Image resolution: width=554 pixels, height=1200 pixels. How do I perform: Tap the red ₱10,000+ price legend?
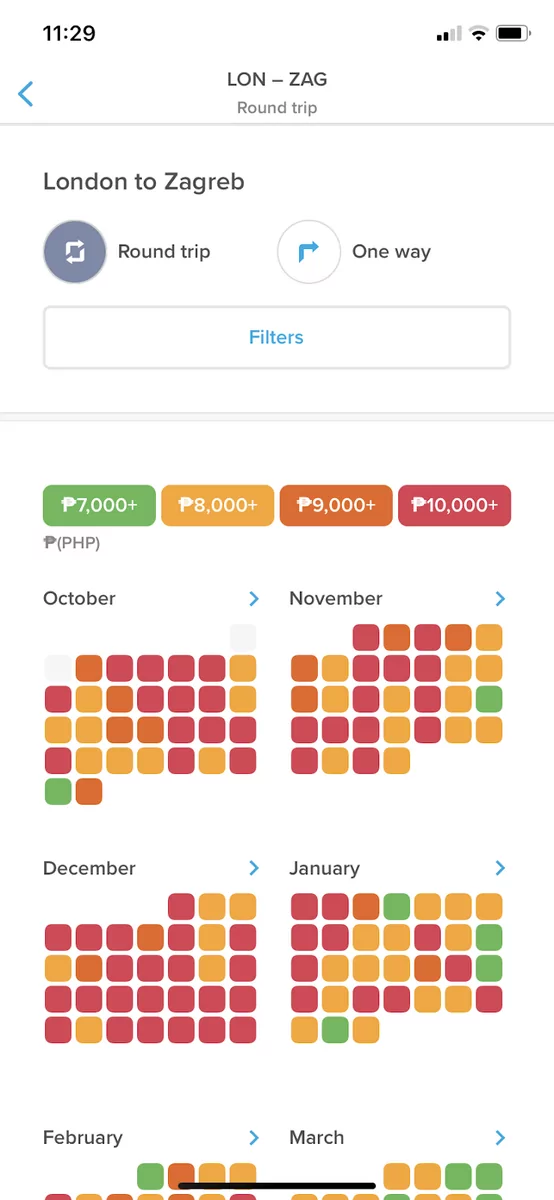click(x=454, y=505)
